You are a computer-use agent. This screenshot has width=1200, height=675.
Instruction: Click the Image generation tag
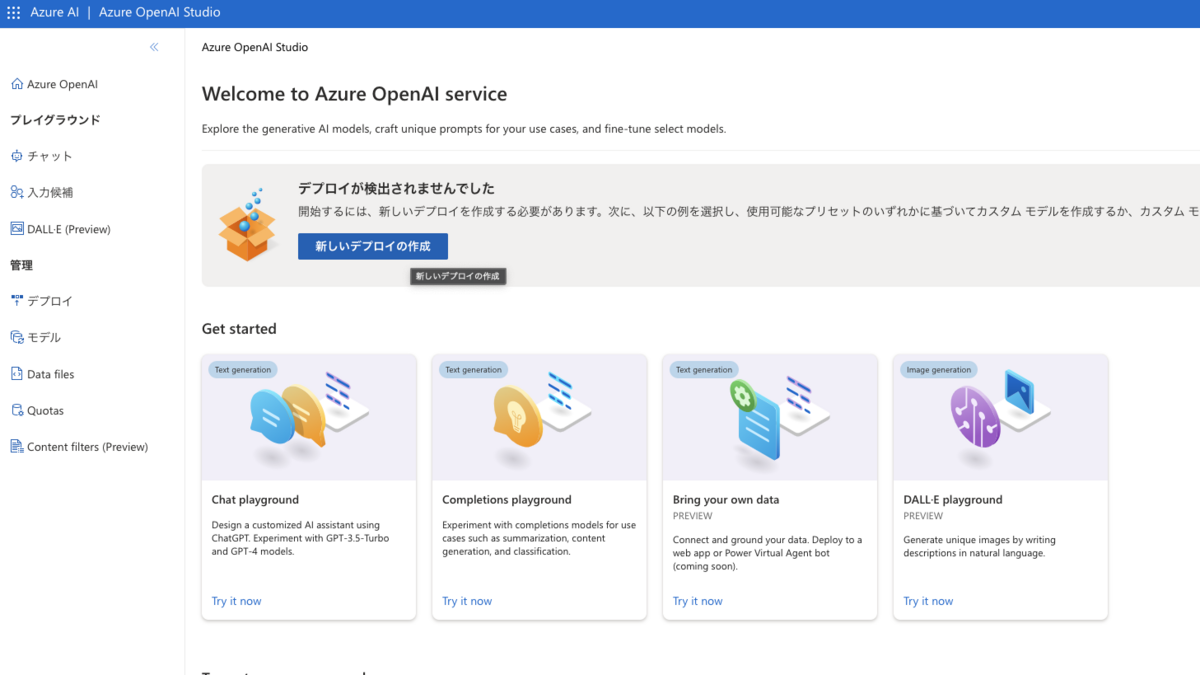[938, 370]
